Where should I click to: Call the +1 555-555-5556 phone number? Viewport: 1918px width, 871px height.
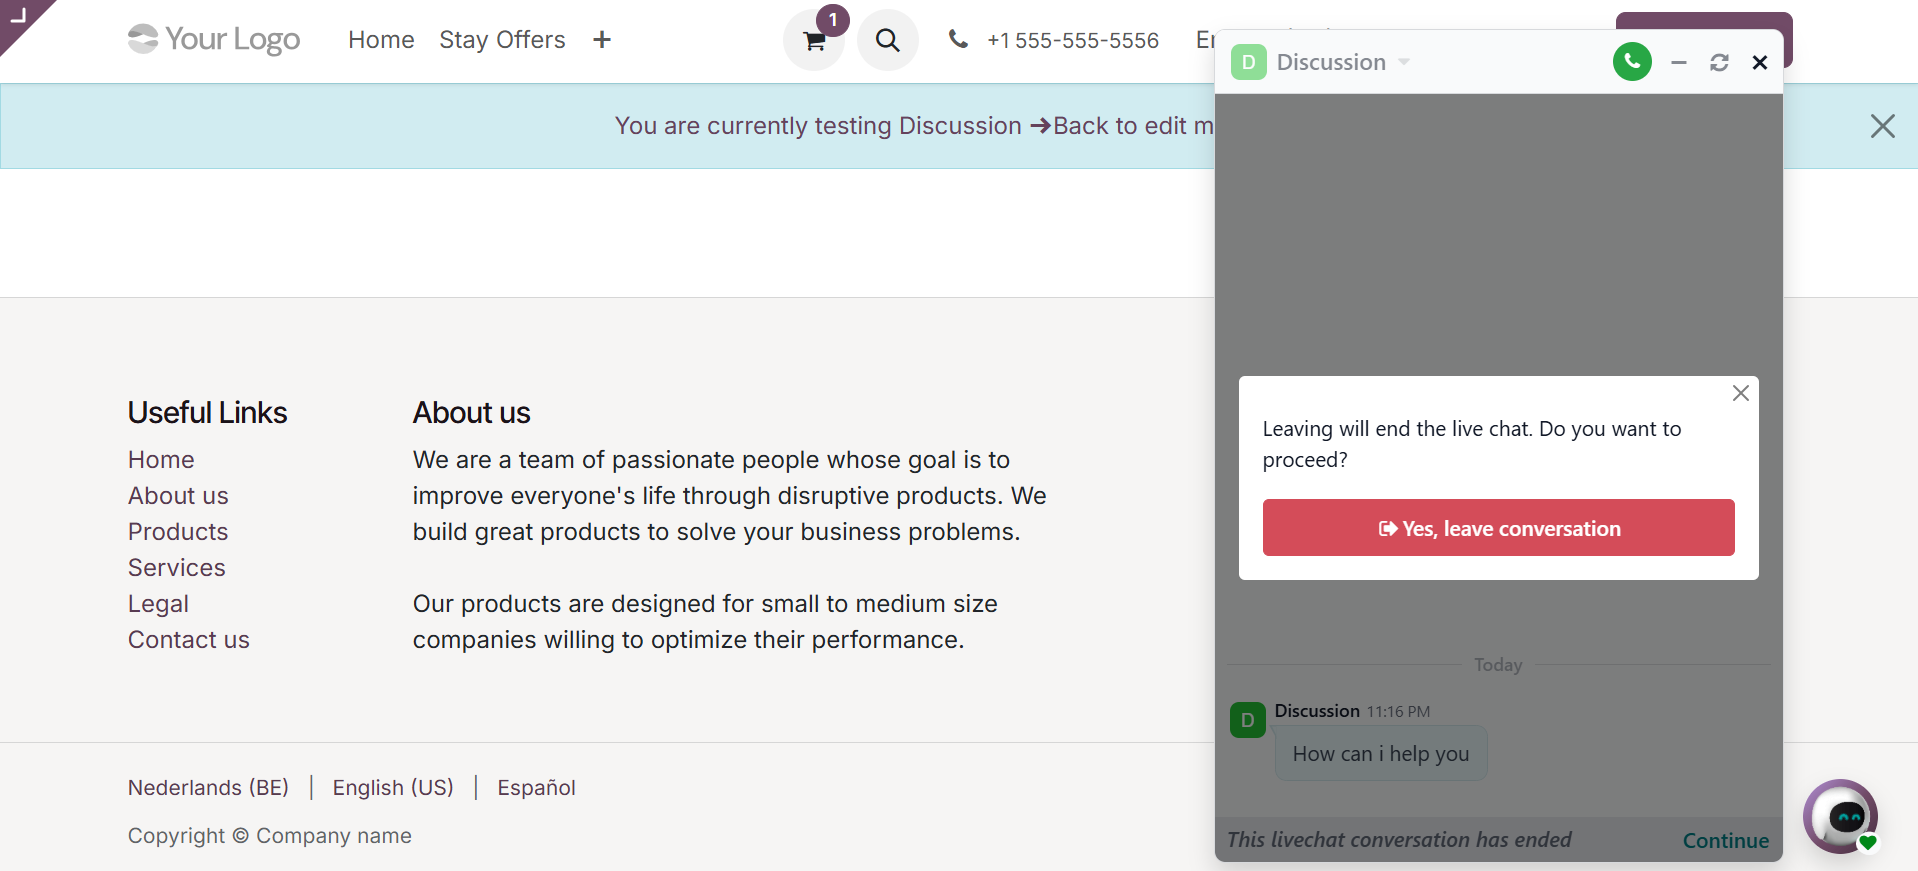pos(1072,41)
